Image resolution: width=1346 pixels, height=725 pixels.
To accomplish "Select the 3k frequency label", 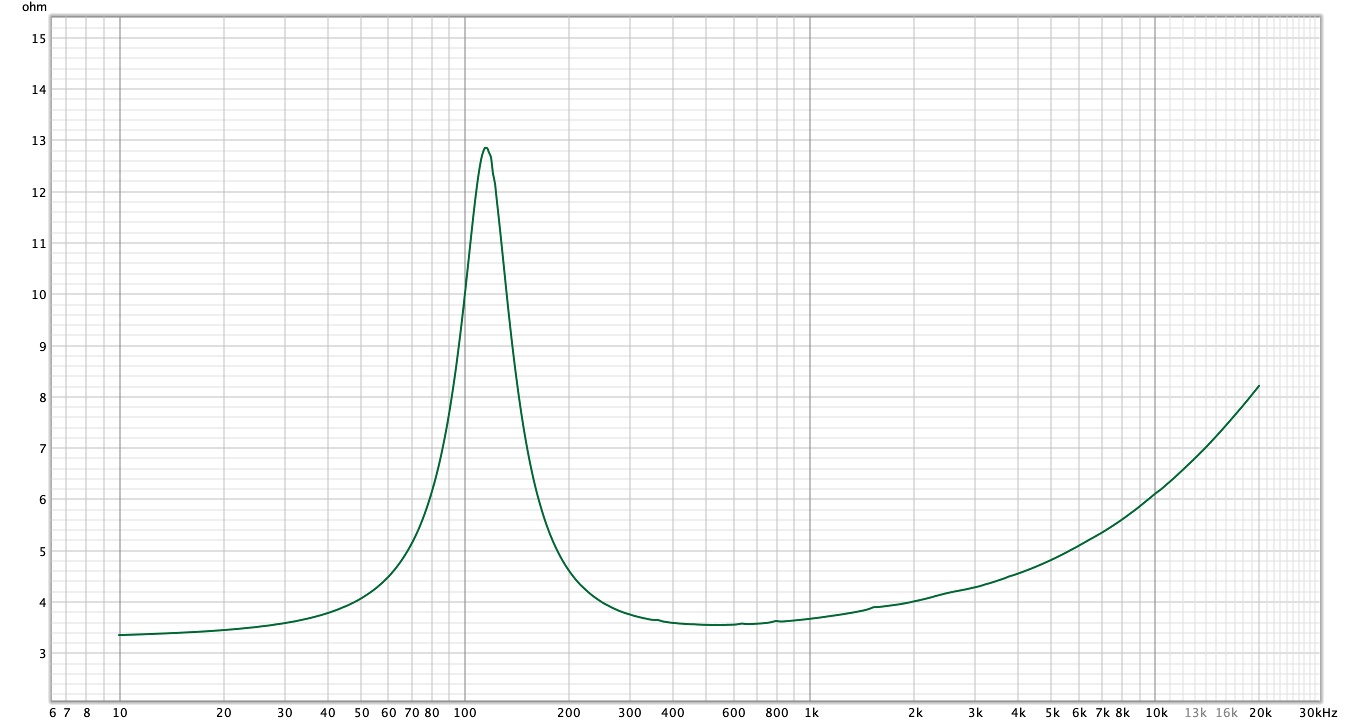I will [x=976, y=713].
